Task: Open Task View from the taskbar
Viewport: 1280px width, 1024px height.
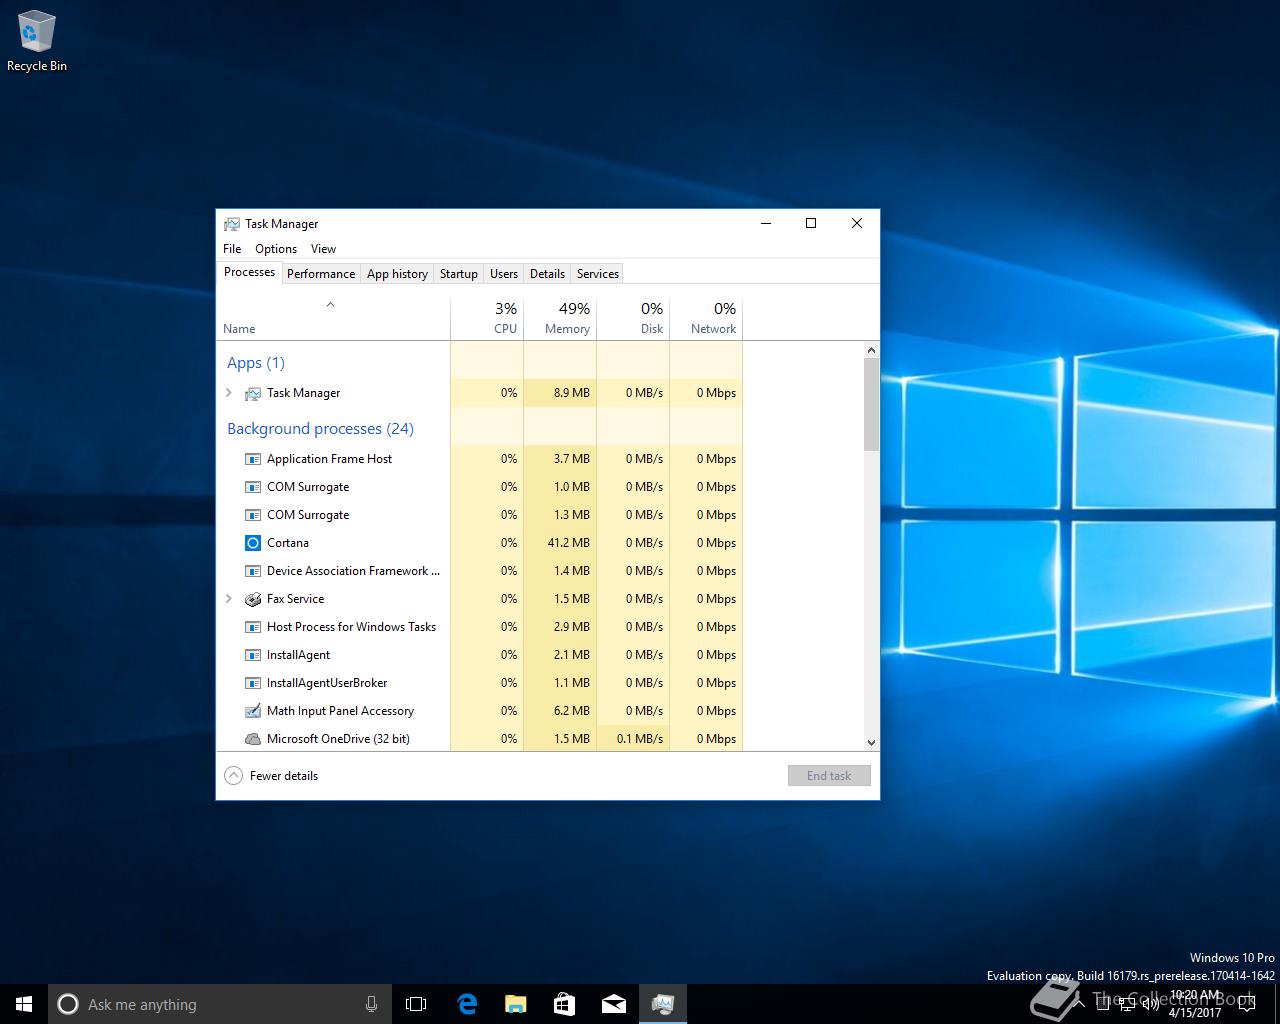Action: (x=416, y=1004)
